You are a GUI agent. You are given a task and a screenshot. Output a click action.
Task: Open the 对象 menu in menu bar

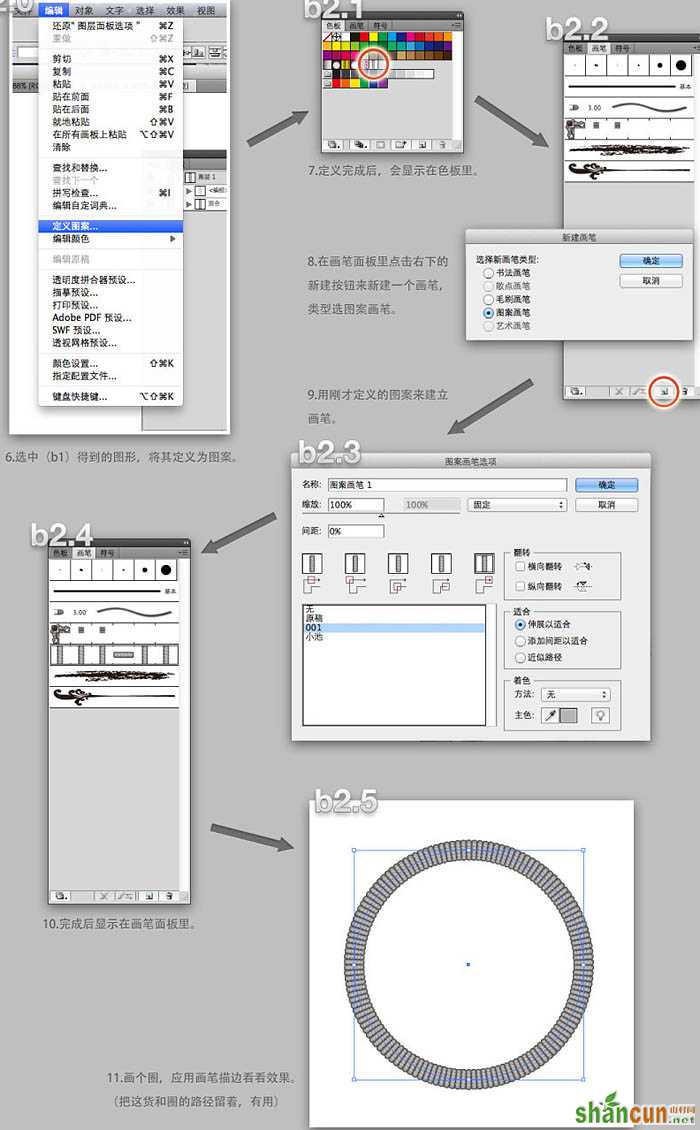84,11
